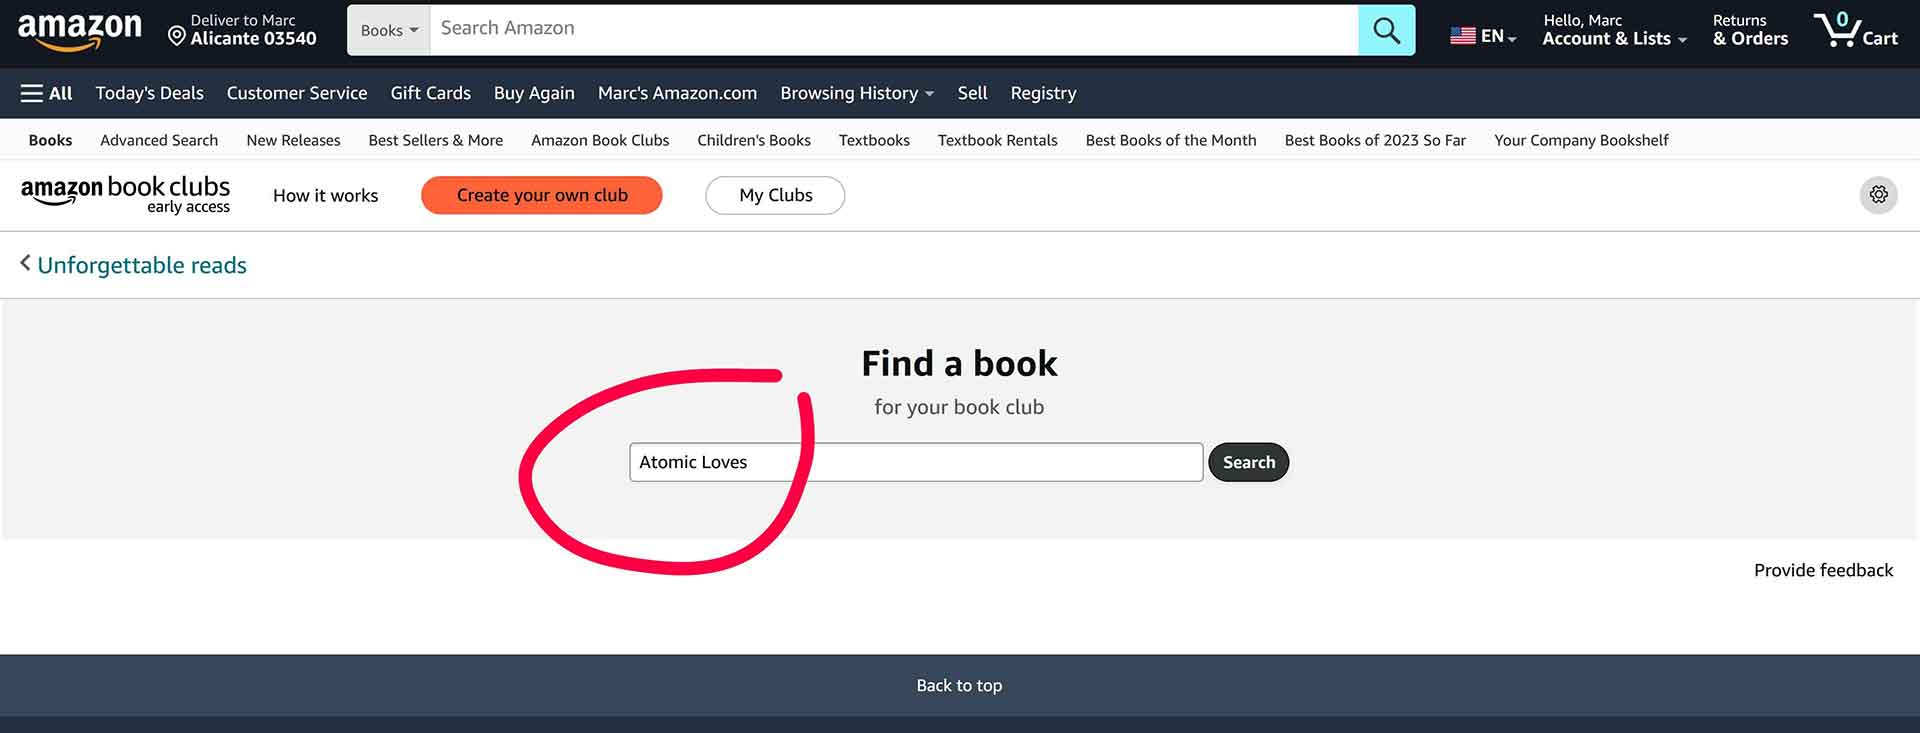Open Your Company Bookshelf
The image size is (1920, 733).
(x=1581, y=140)
